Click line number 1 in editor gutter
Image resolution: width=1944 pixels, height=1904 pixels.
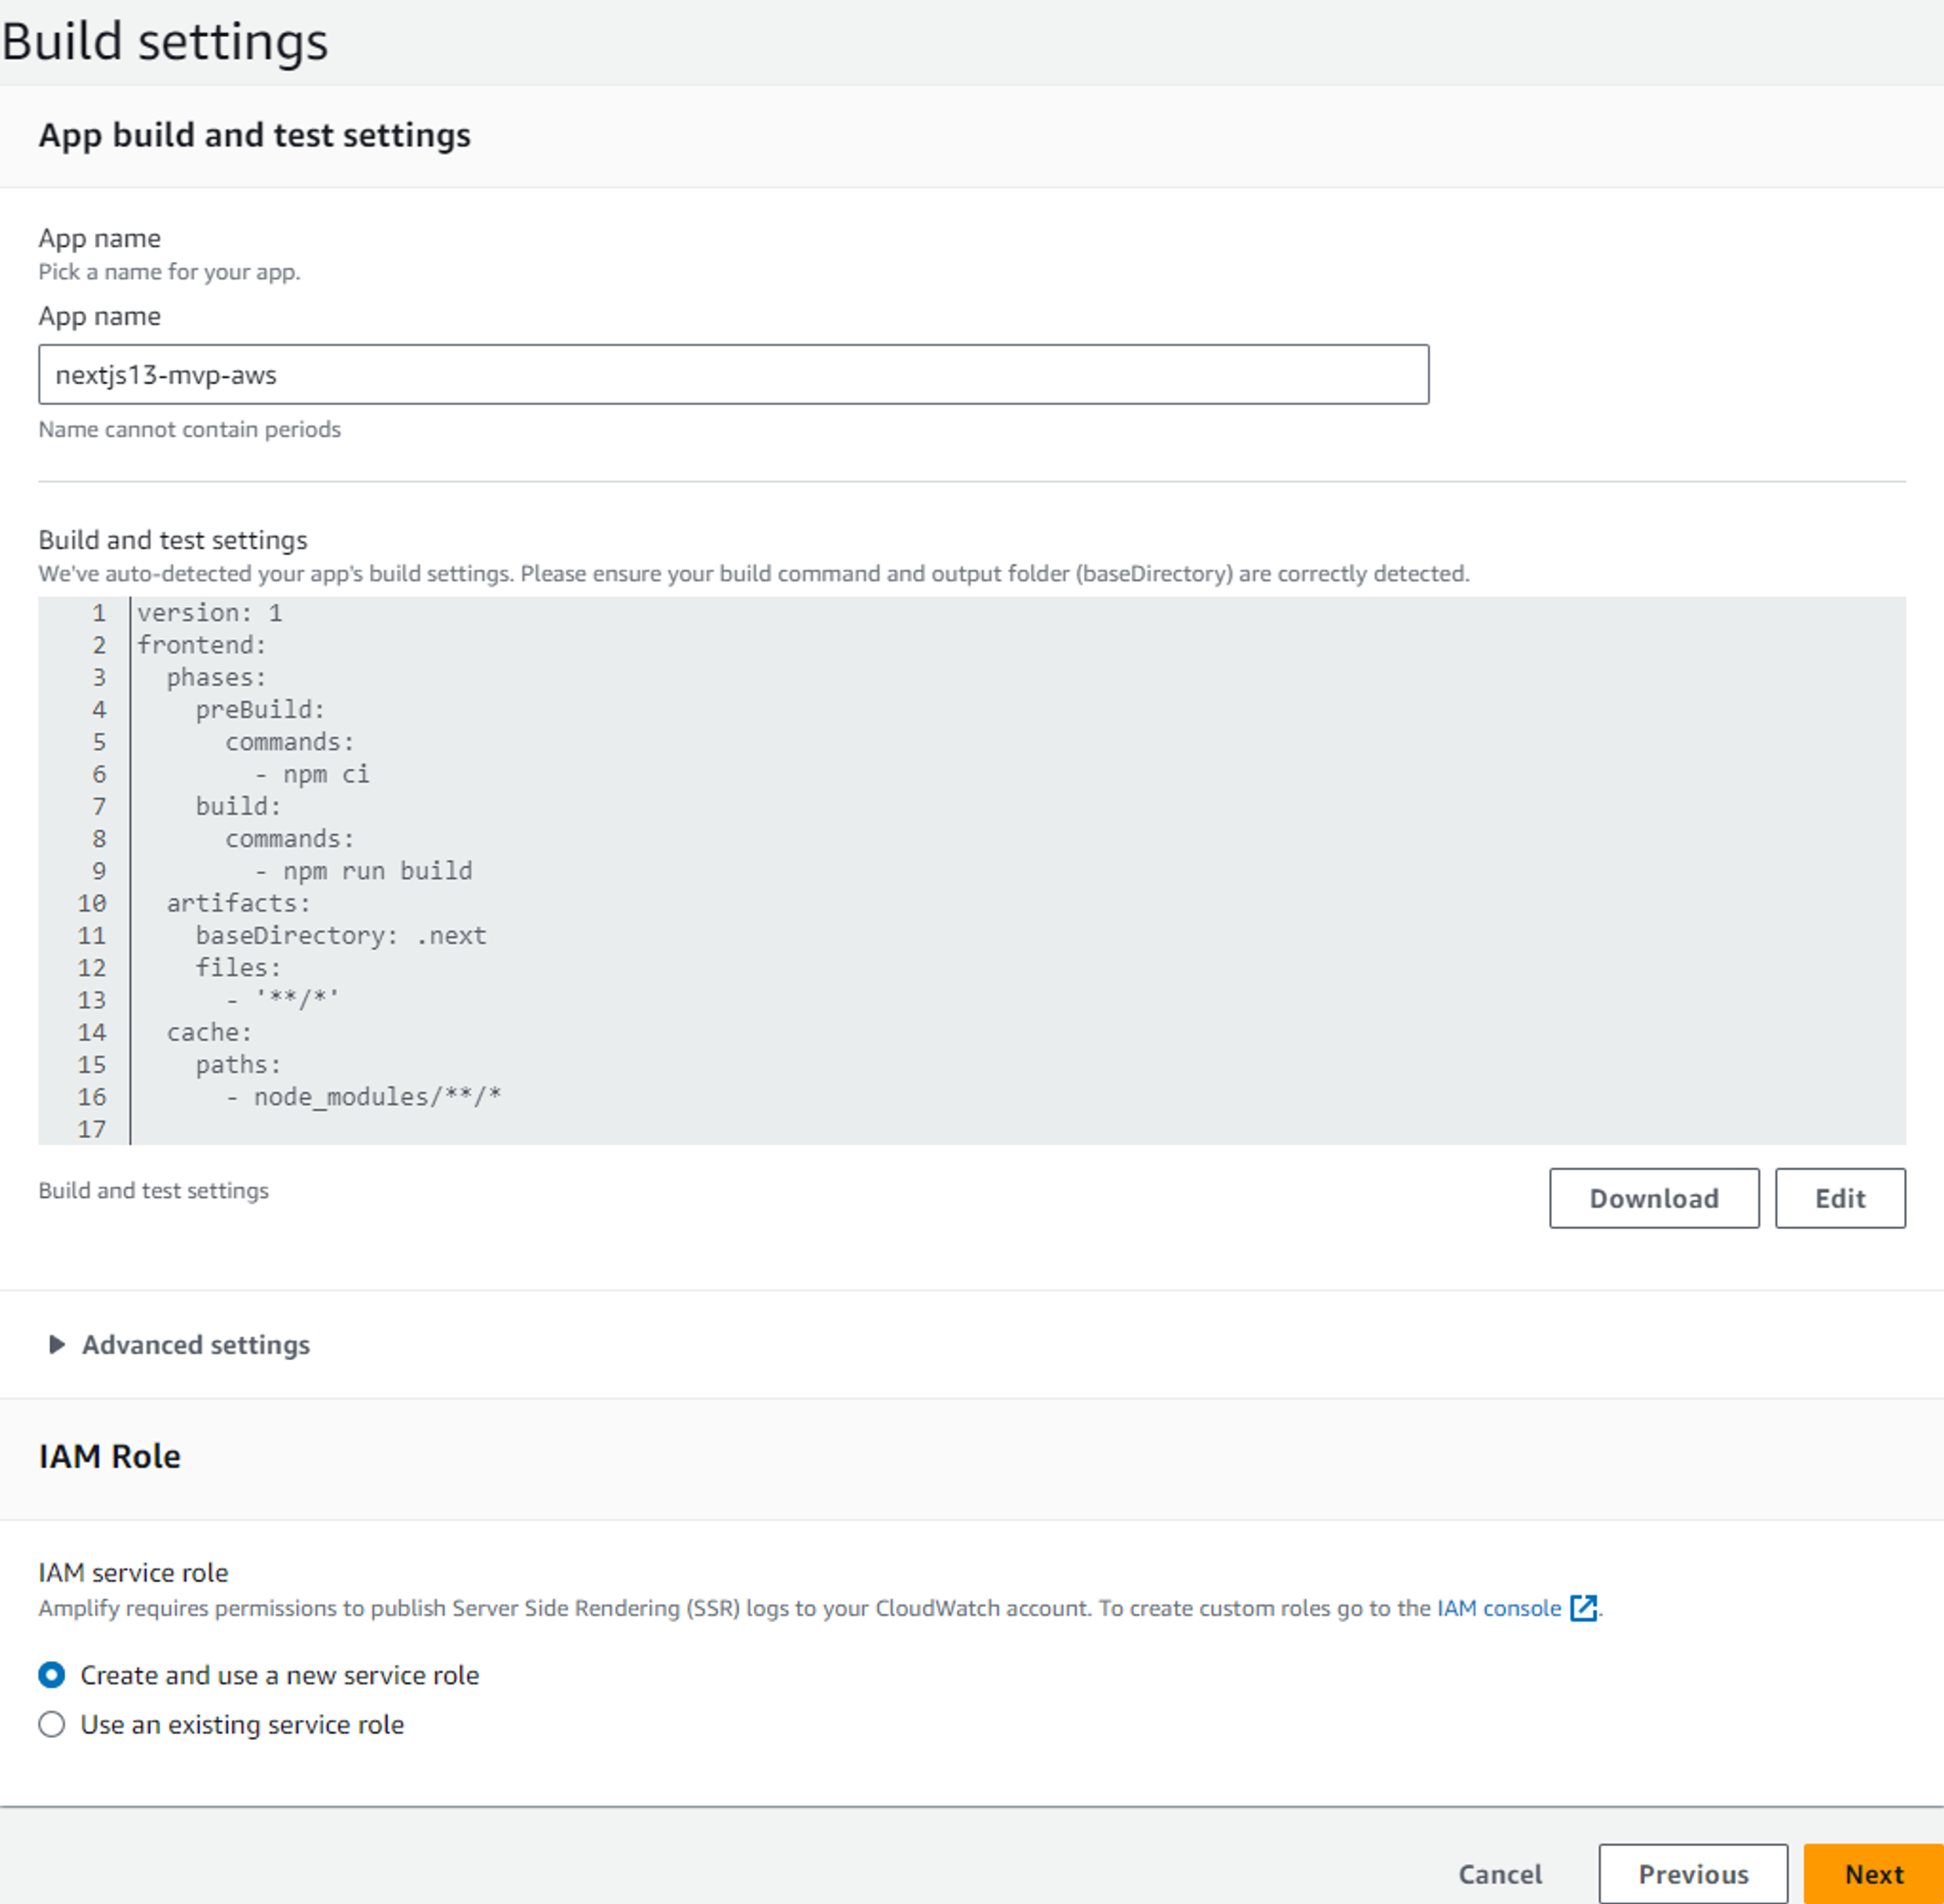(99, 613)
